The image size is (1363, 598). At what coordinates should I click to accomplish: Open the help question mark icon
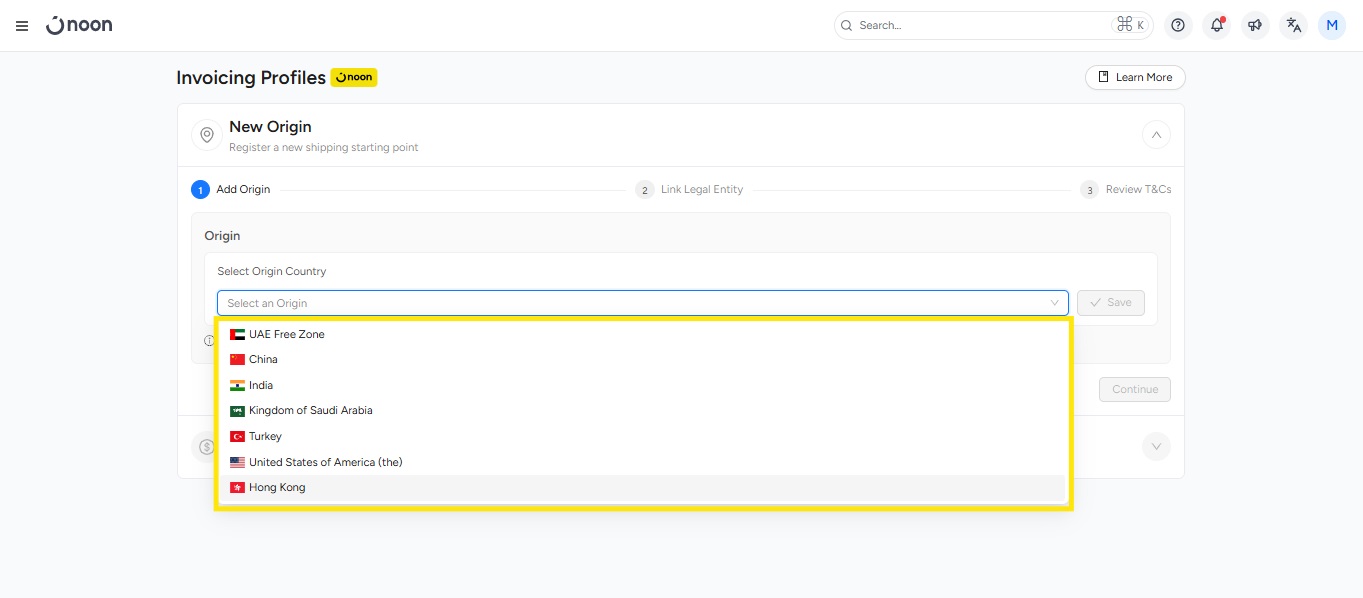coord(1178,26)
